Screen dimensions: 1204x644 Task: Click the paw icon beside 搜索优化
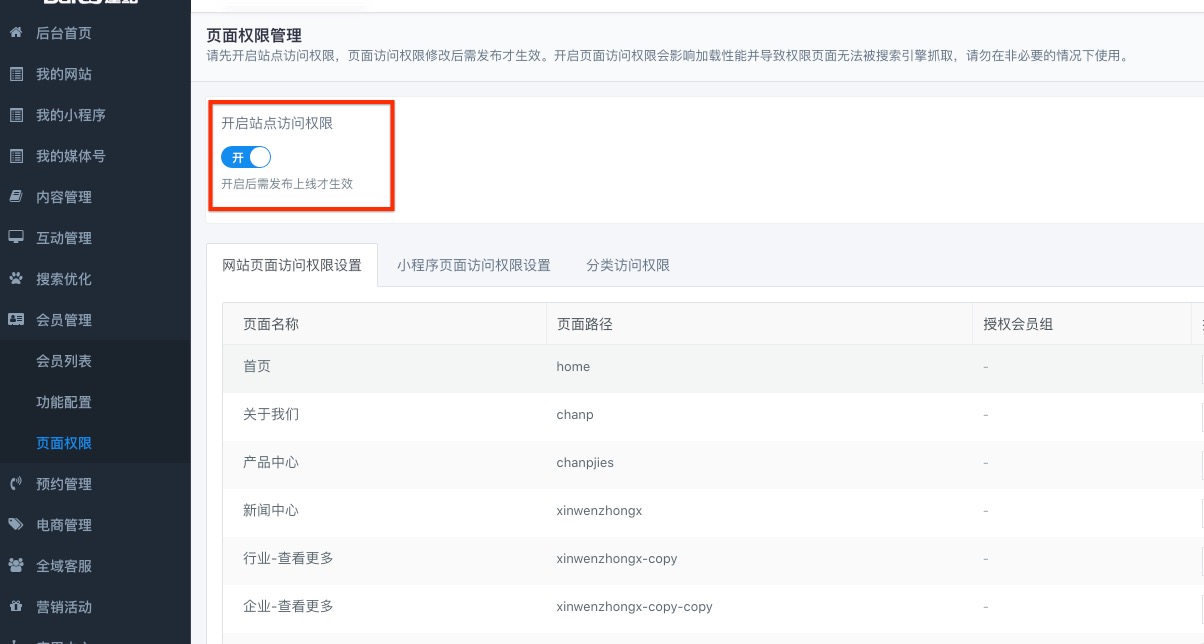pos(16,279)
